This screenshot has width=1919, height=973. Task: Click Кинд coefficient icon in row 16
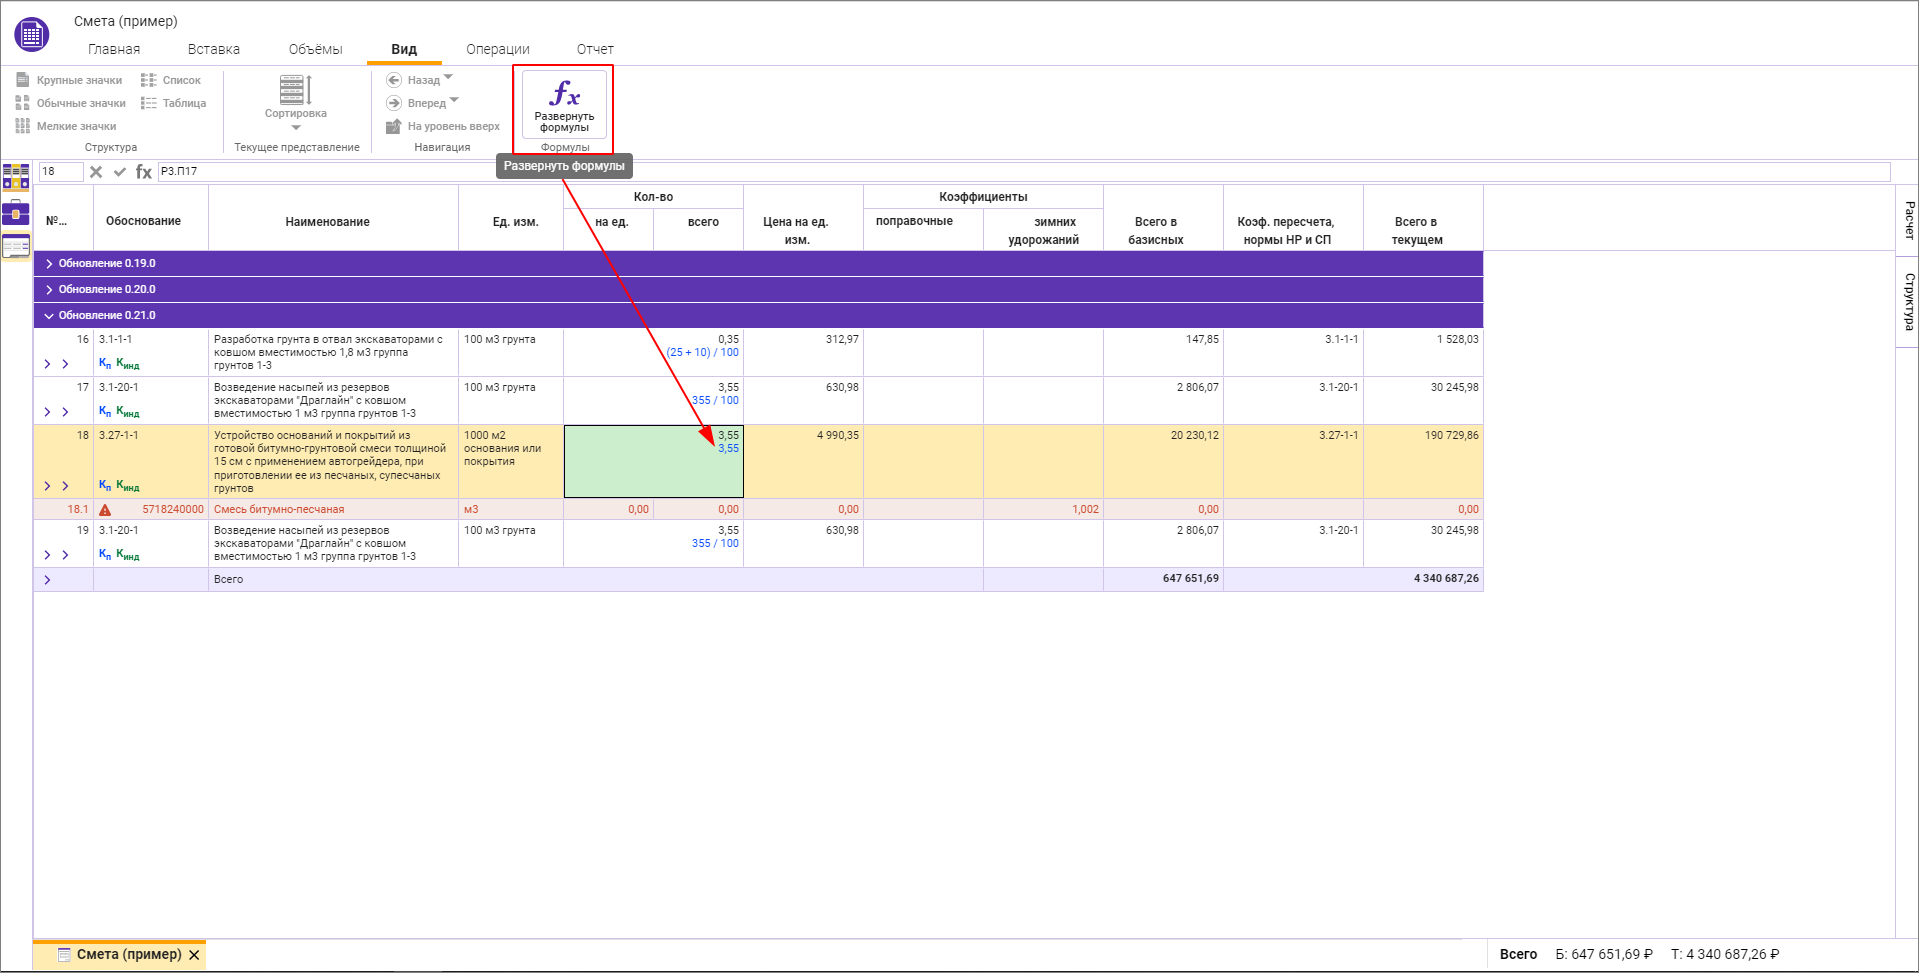(x=128, y=363)
